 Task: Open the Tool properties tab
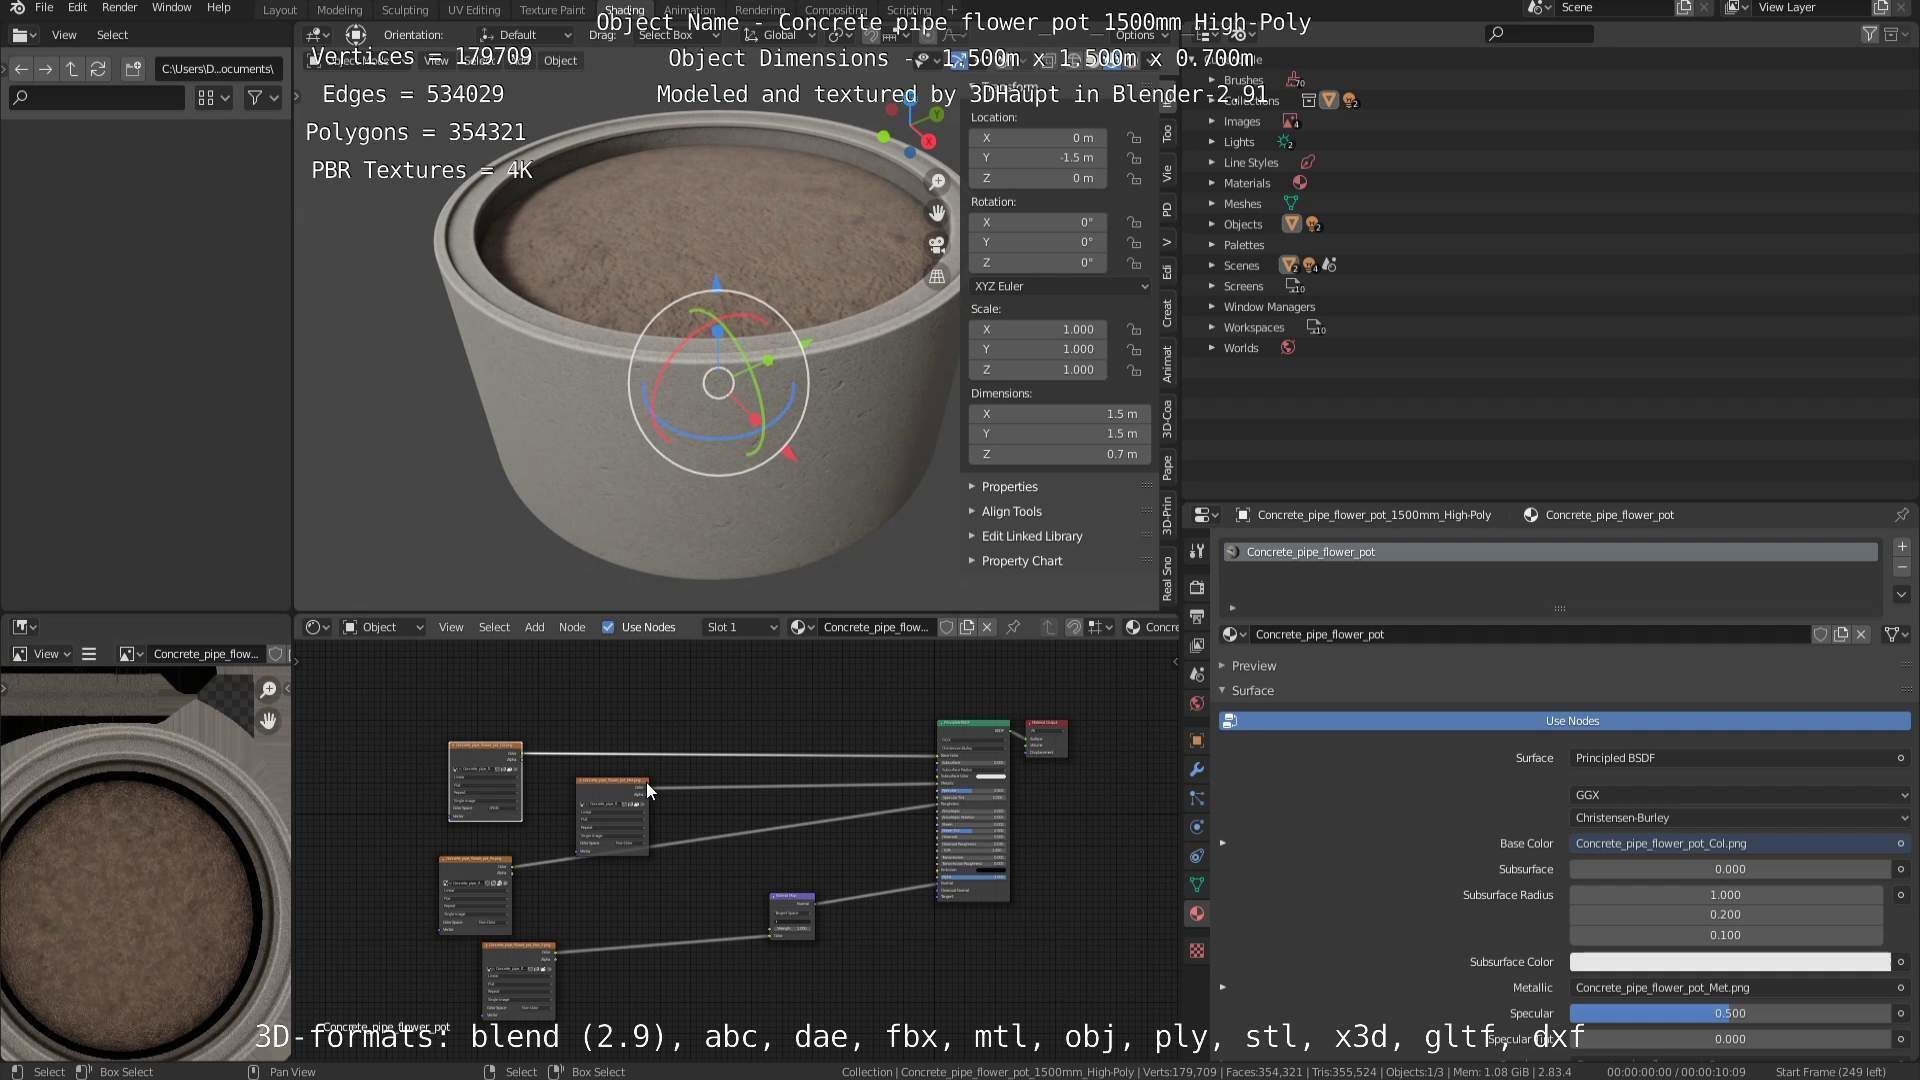(1197, 551)
